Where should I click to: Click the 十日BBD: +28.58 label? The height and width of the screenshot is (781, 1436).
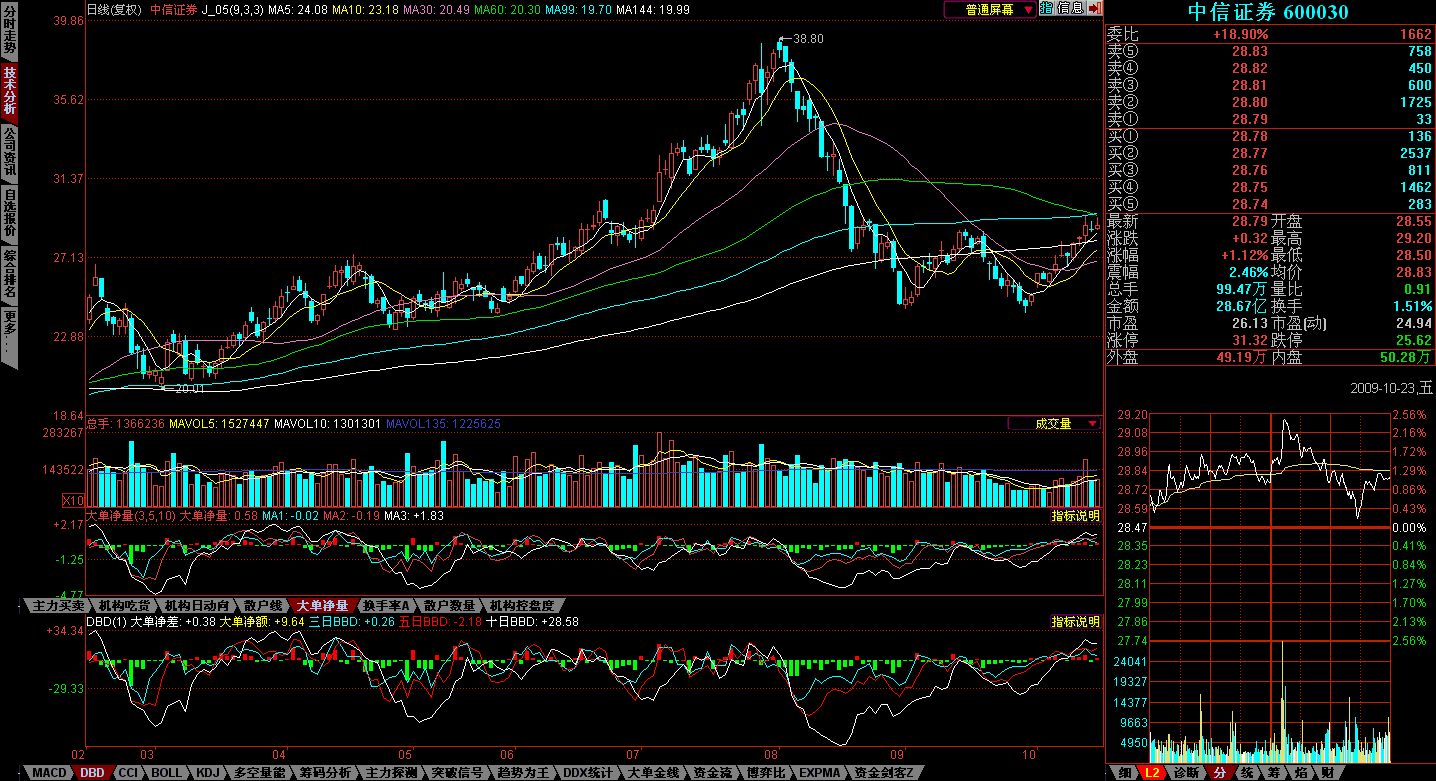[531, 622]
